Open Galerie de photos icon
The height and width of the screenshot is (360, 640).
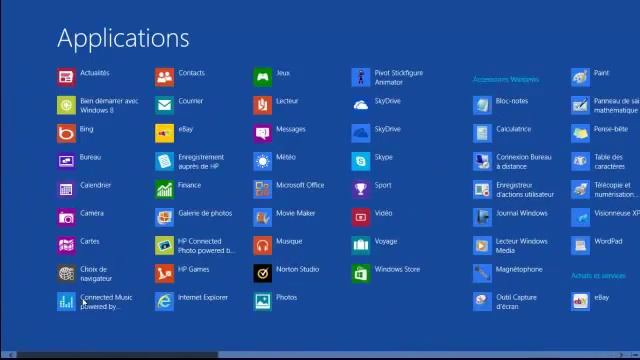pos(164,218)
